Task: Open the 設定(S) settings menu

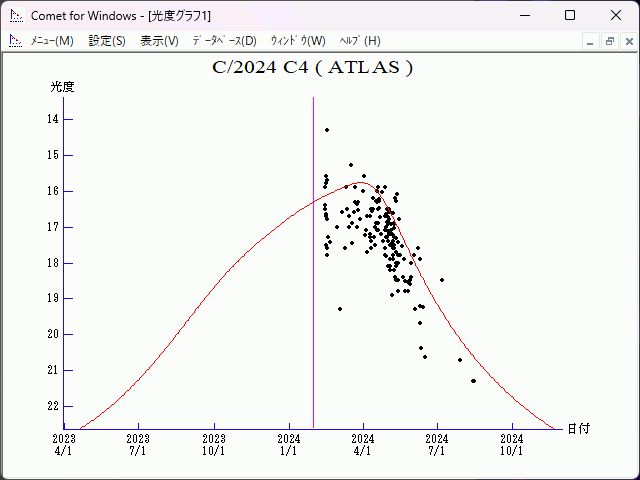Action: [x=107, y=41]
